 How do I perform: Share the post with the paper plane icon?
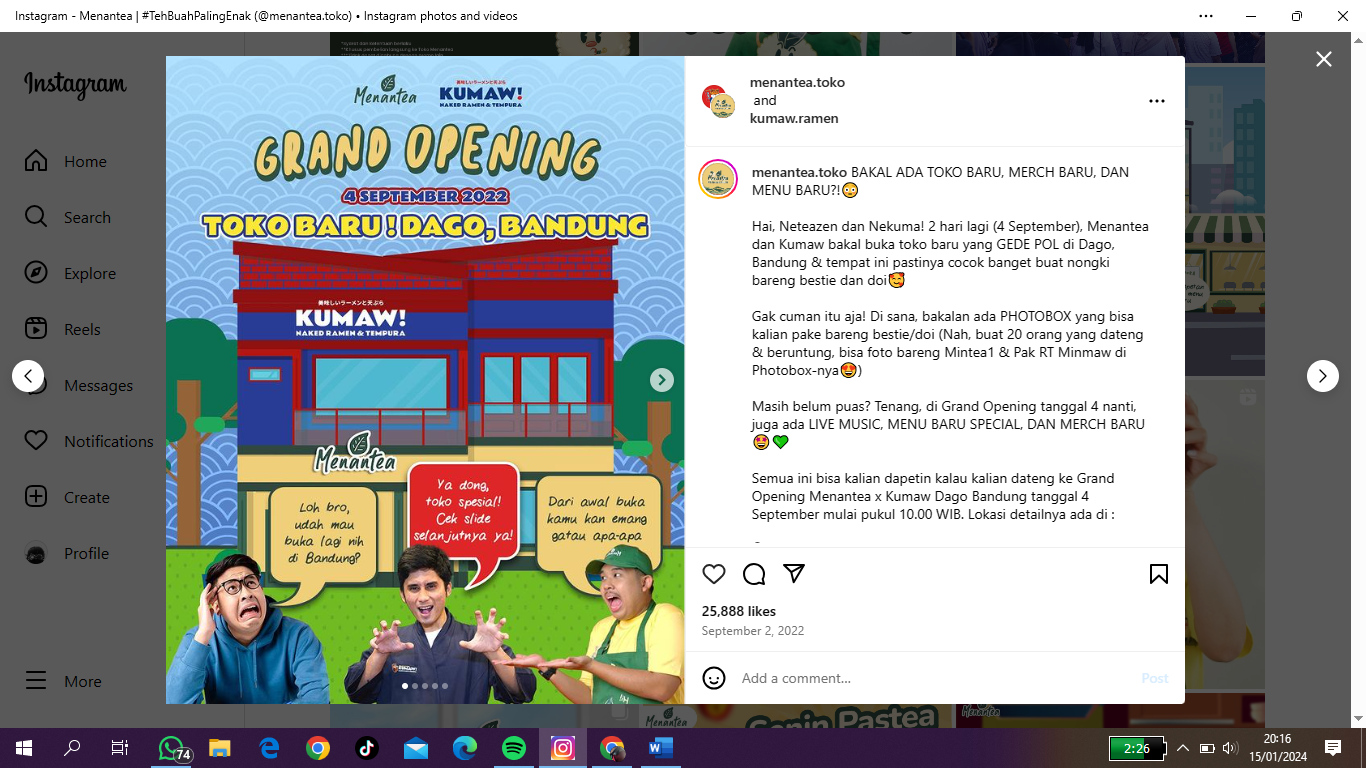794,574
